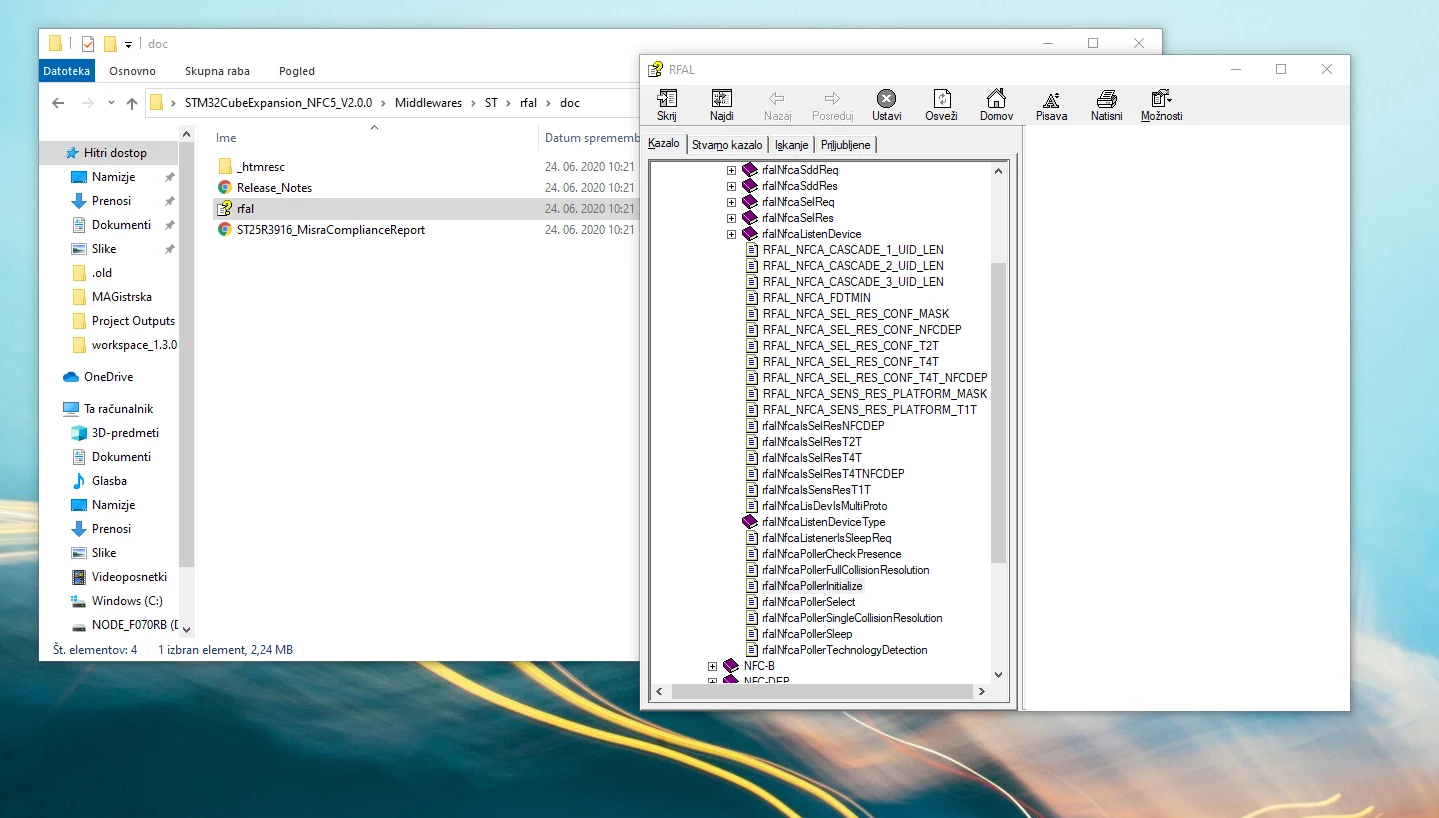Click the Middlewares breadcrumb in address bar
The width and height of the screenshot is (1439, 818).
coord(428,103)
